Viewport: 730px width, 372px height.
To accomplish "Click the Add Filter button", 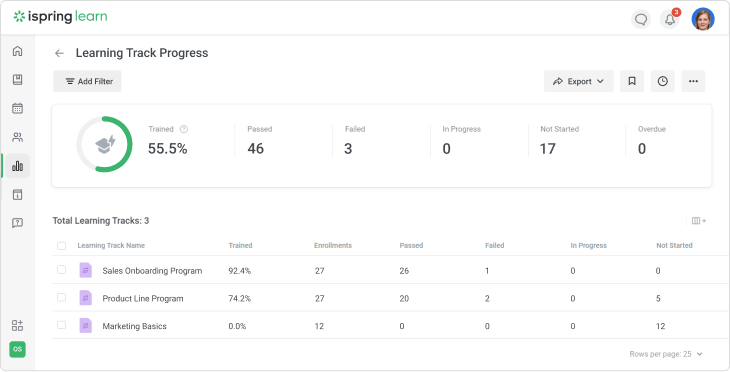I will [88, 81].
